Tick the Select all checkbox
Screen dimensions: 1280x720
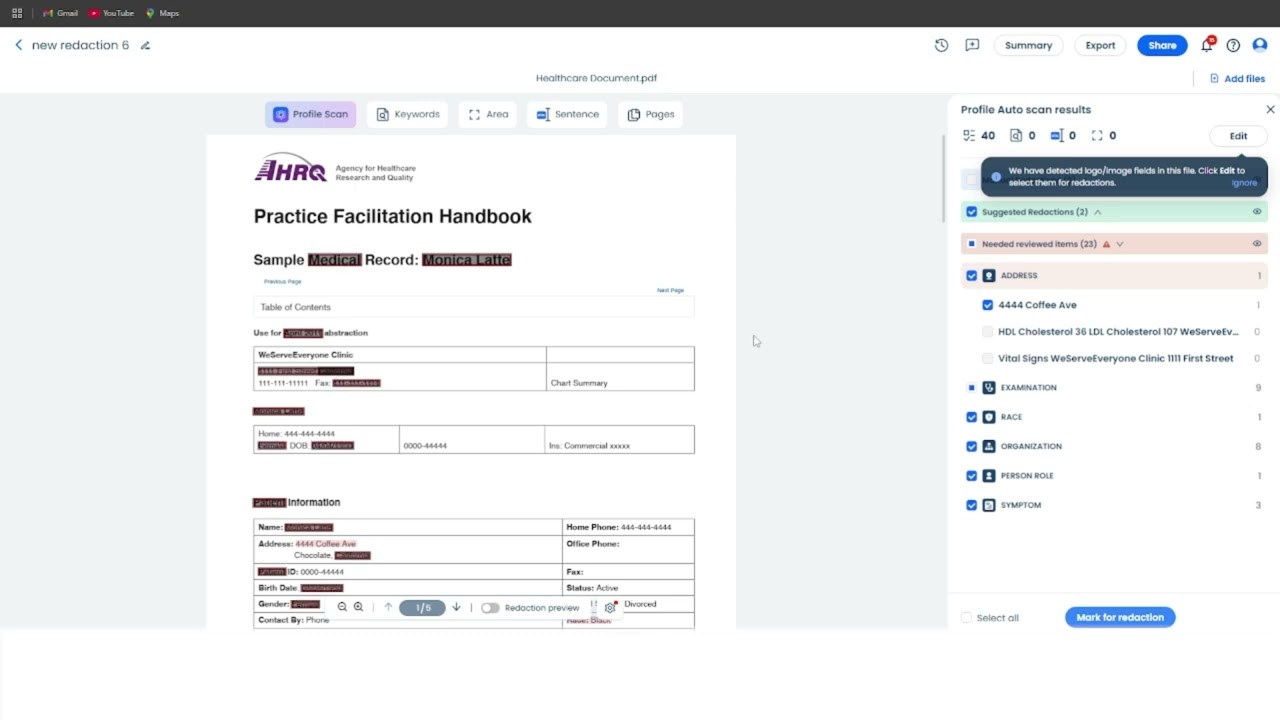966,618
